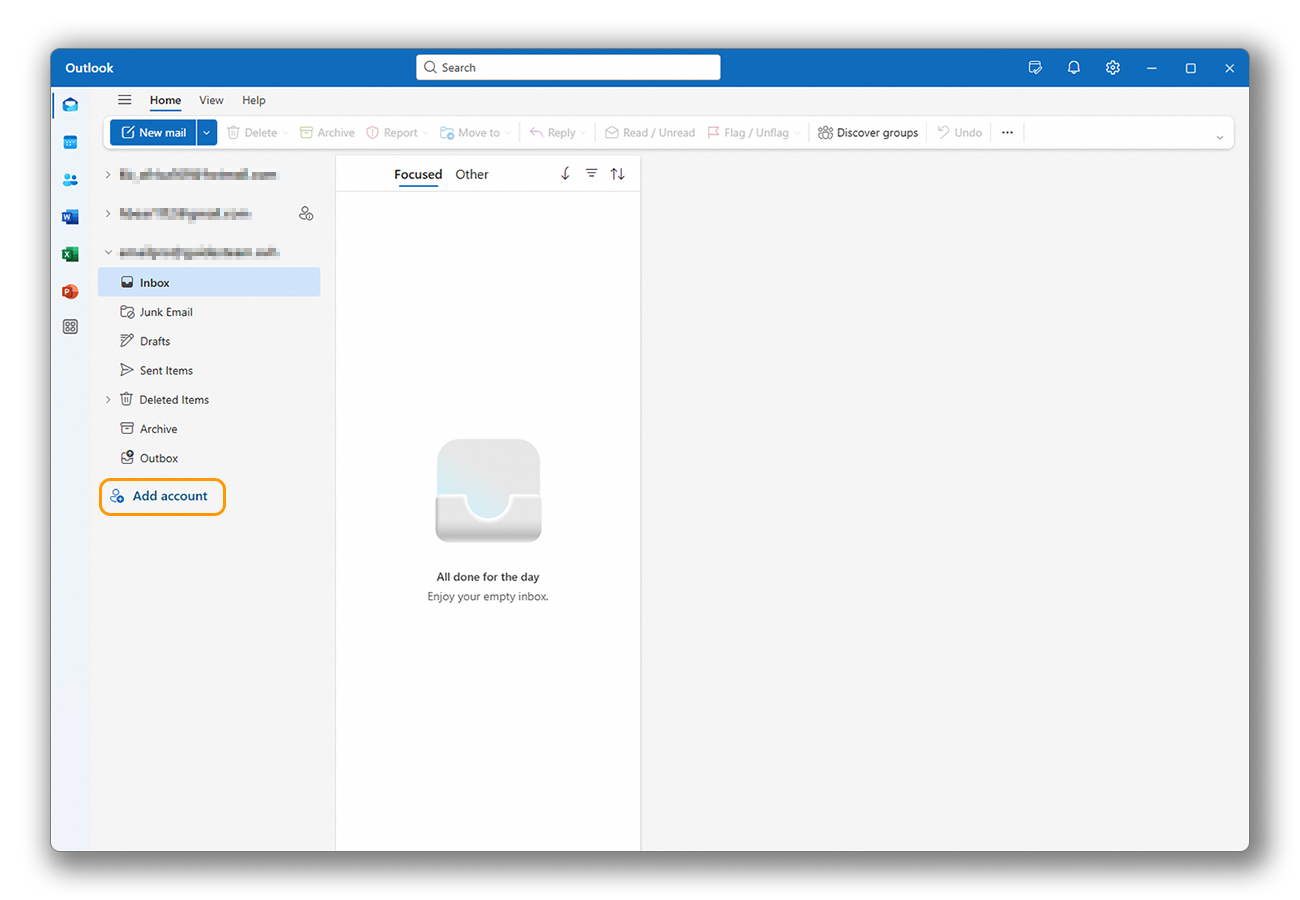This screenshot has width=1300, height=900.
Task: Open the filter icon in message list
Action: click(591, 174)
